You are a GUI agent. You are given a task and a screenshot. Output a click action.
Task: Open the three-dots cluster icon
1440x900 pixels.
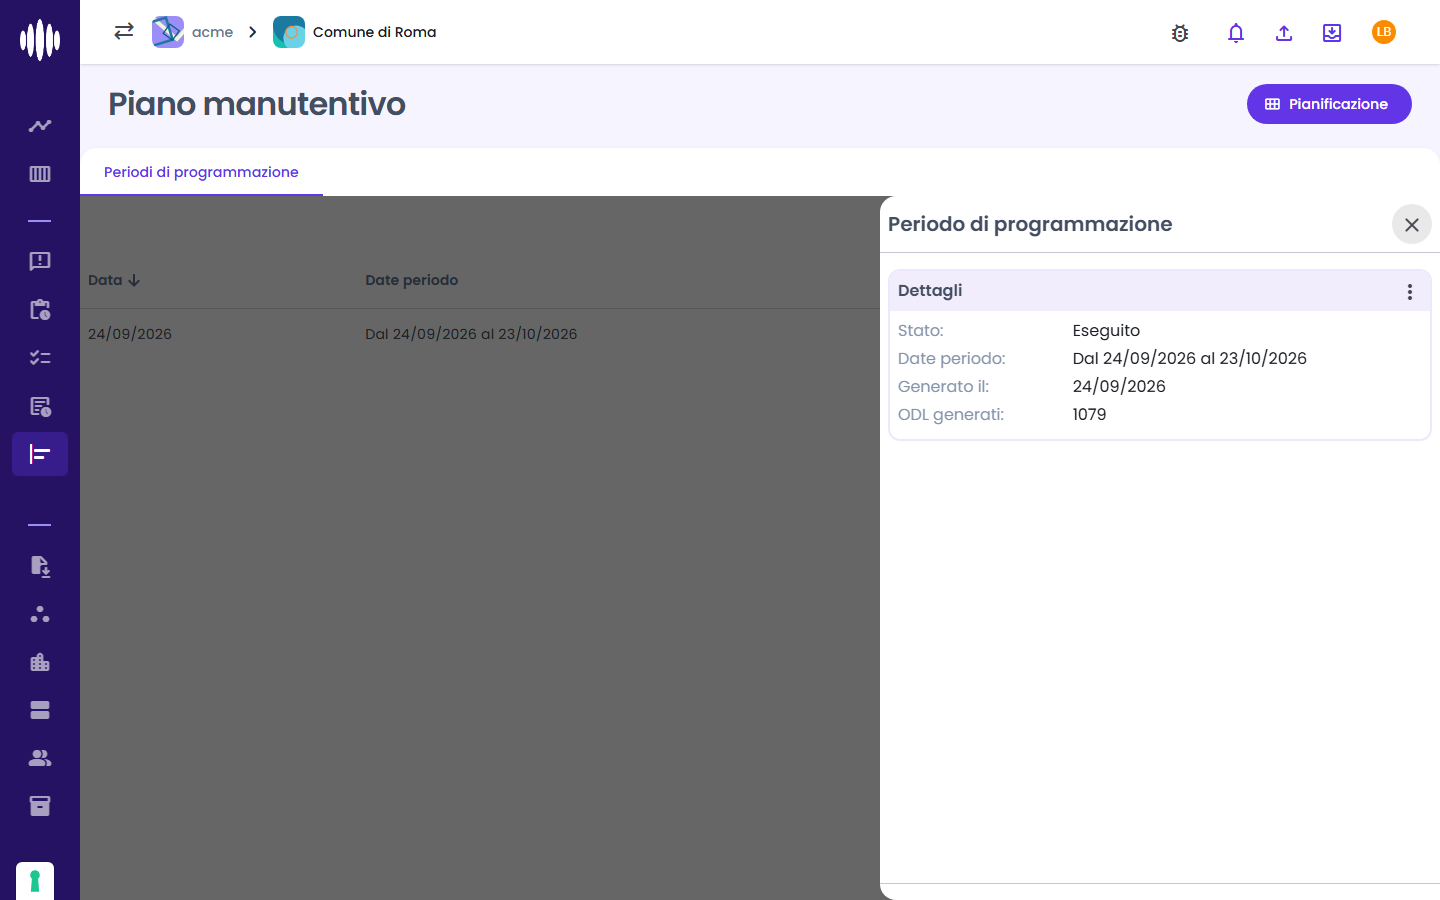pos(40,614)
